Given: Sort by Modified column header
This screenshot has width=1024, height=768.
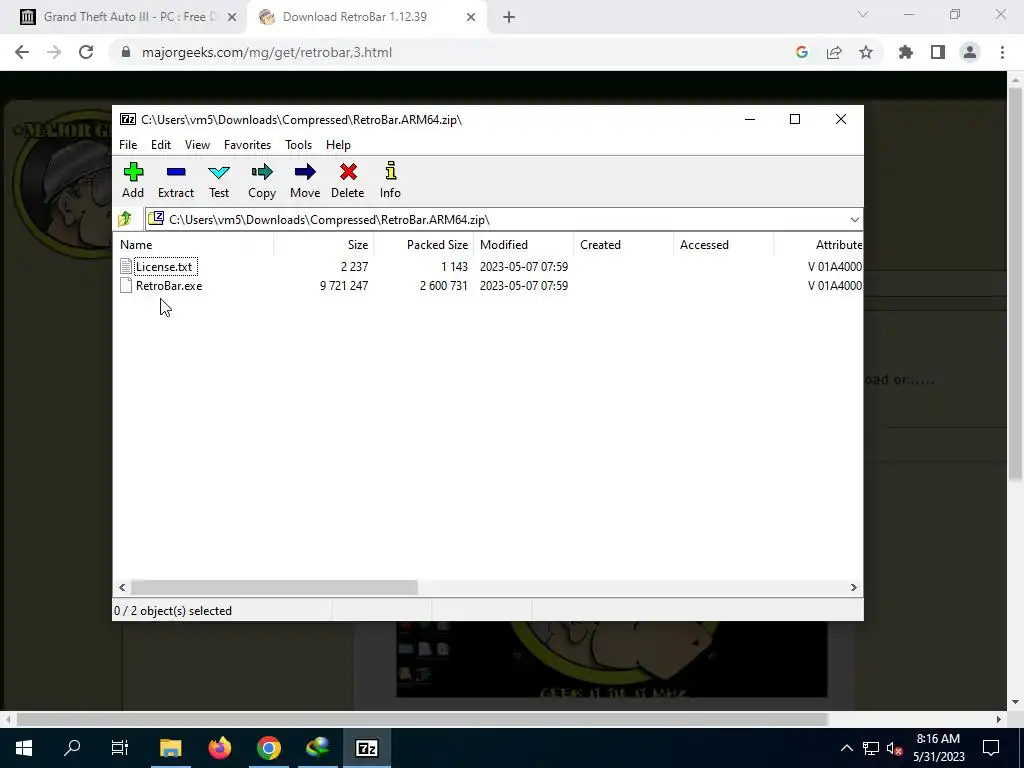Looking at the screenshot, I should 524,245.
